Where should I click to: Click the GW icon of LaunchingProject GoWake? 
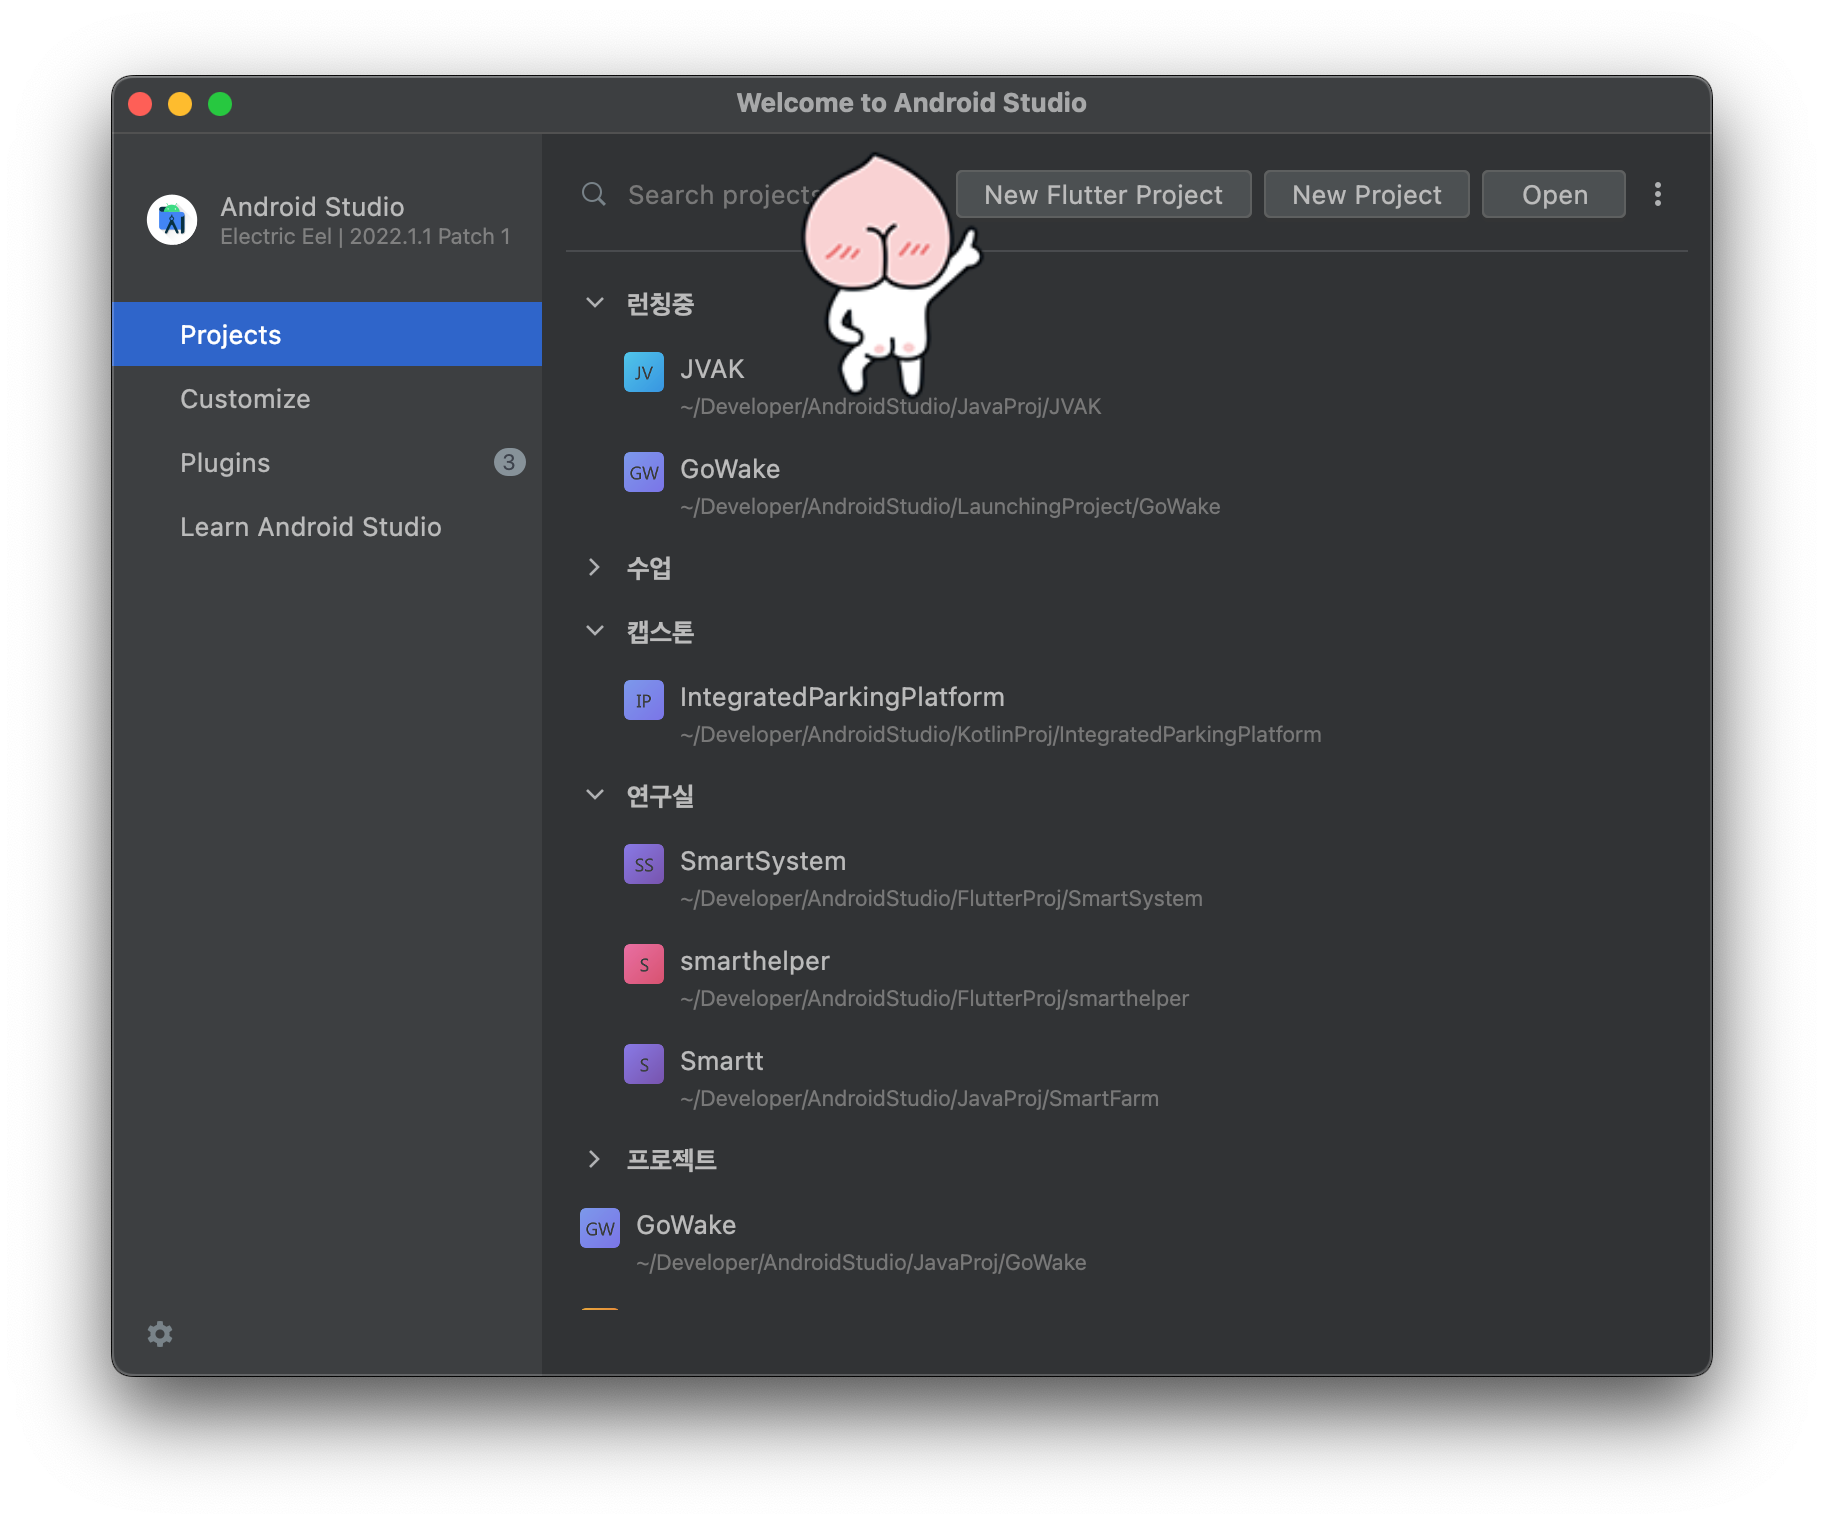pyautogui.click(x=644, y=472)
